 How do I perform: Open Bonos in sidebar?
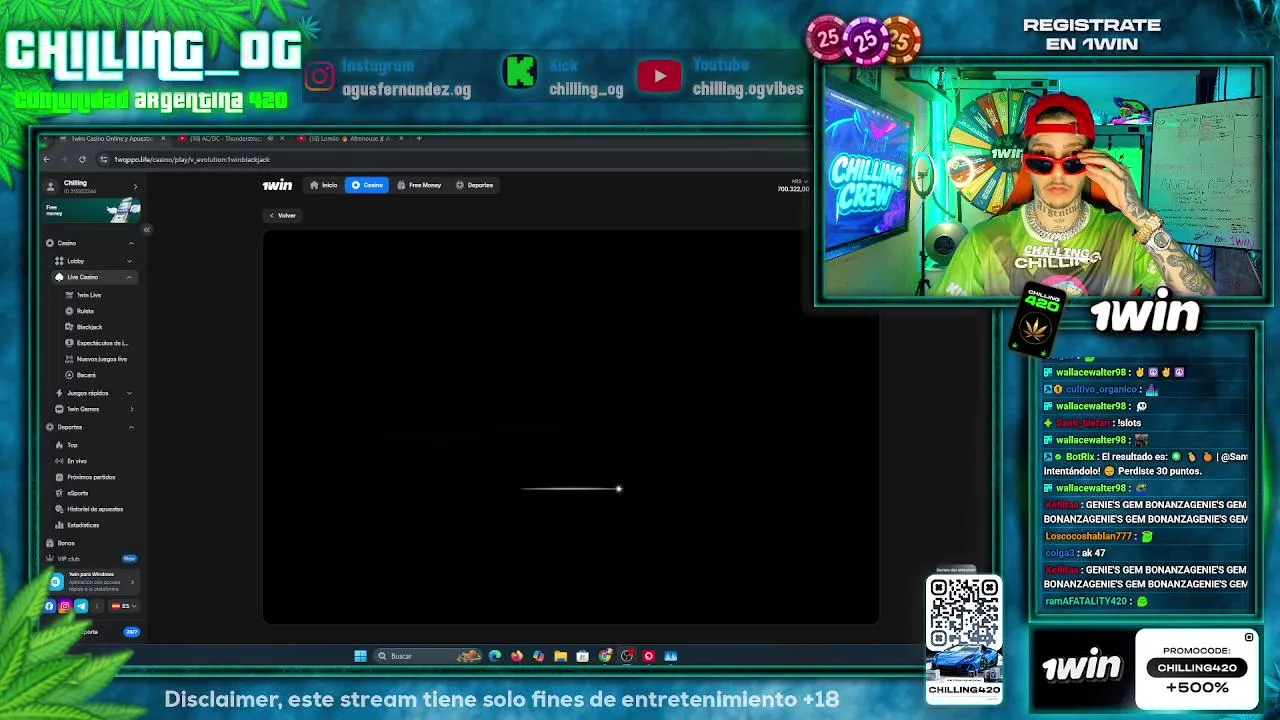(66, 543)
